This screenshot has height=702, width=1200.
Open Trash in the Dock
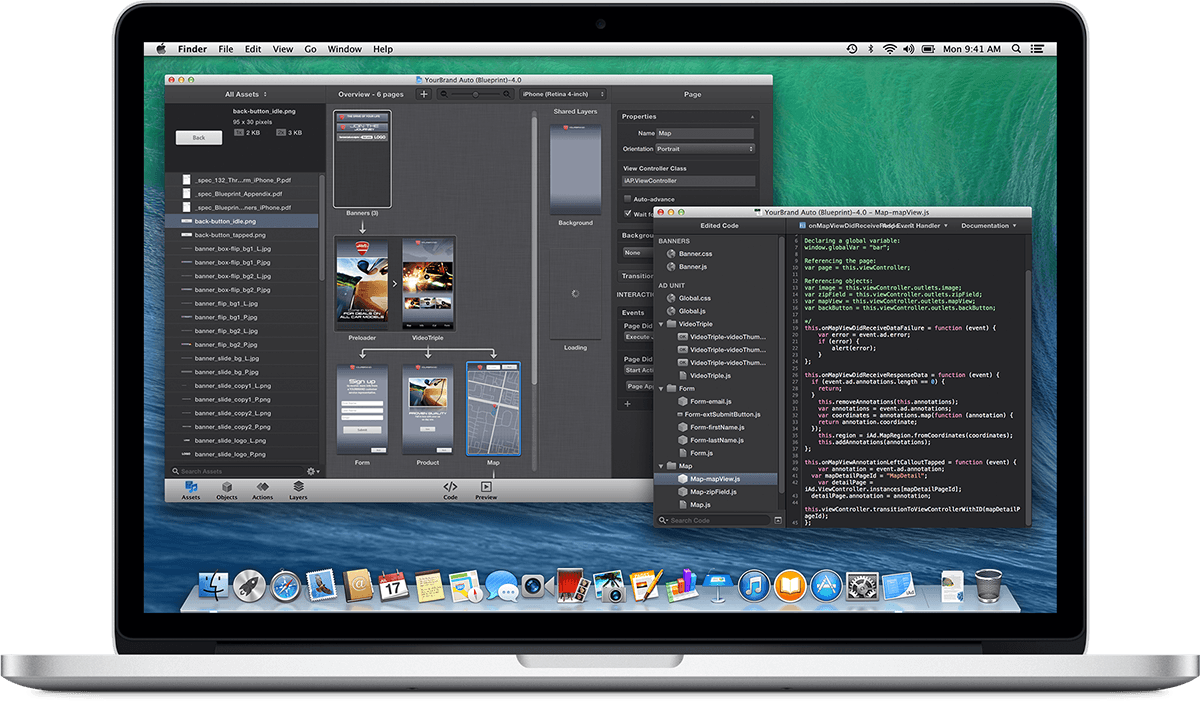pyautogui.click(x=988, y=587)
